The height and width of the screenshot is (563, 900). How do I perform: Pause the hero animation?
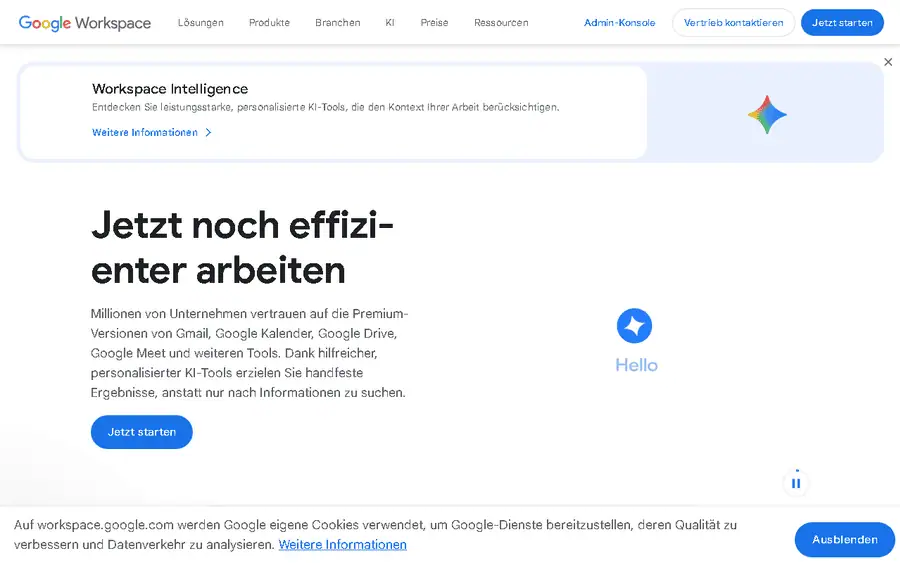(796, 483)
